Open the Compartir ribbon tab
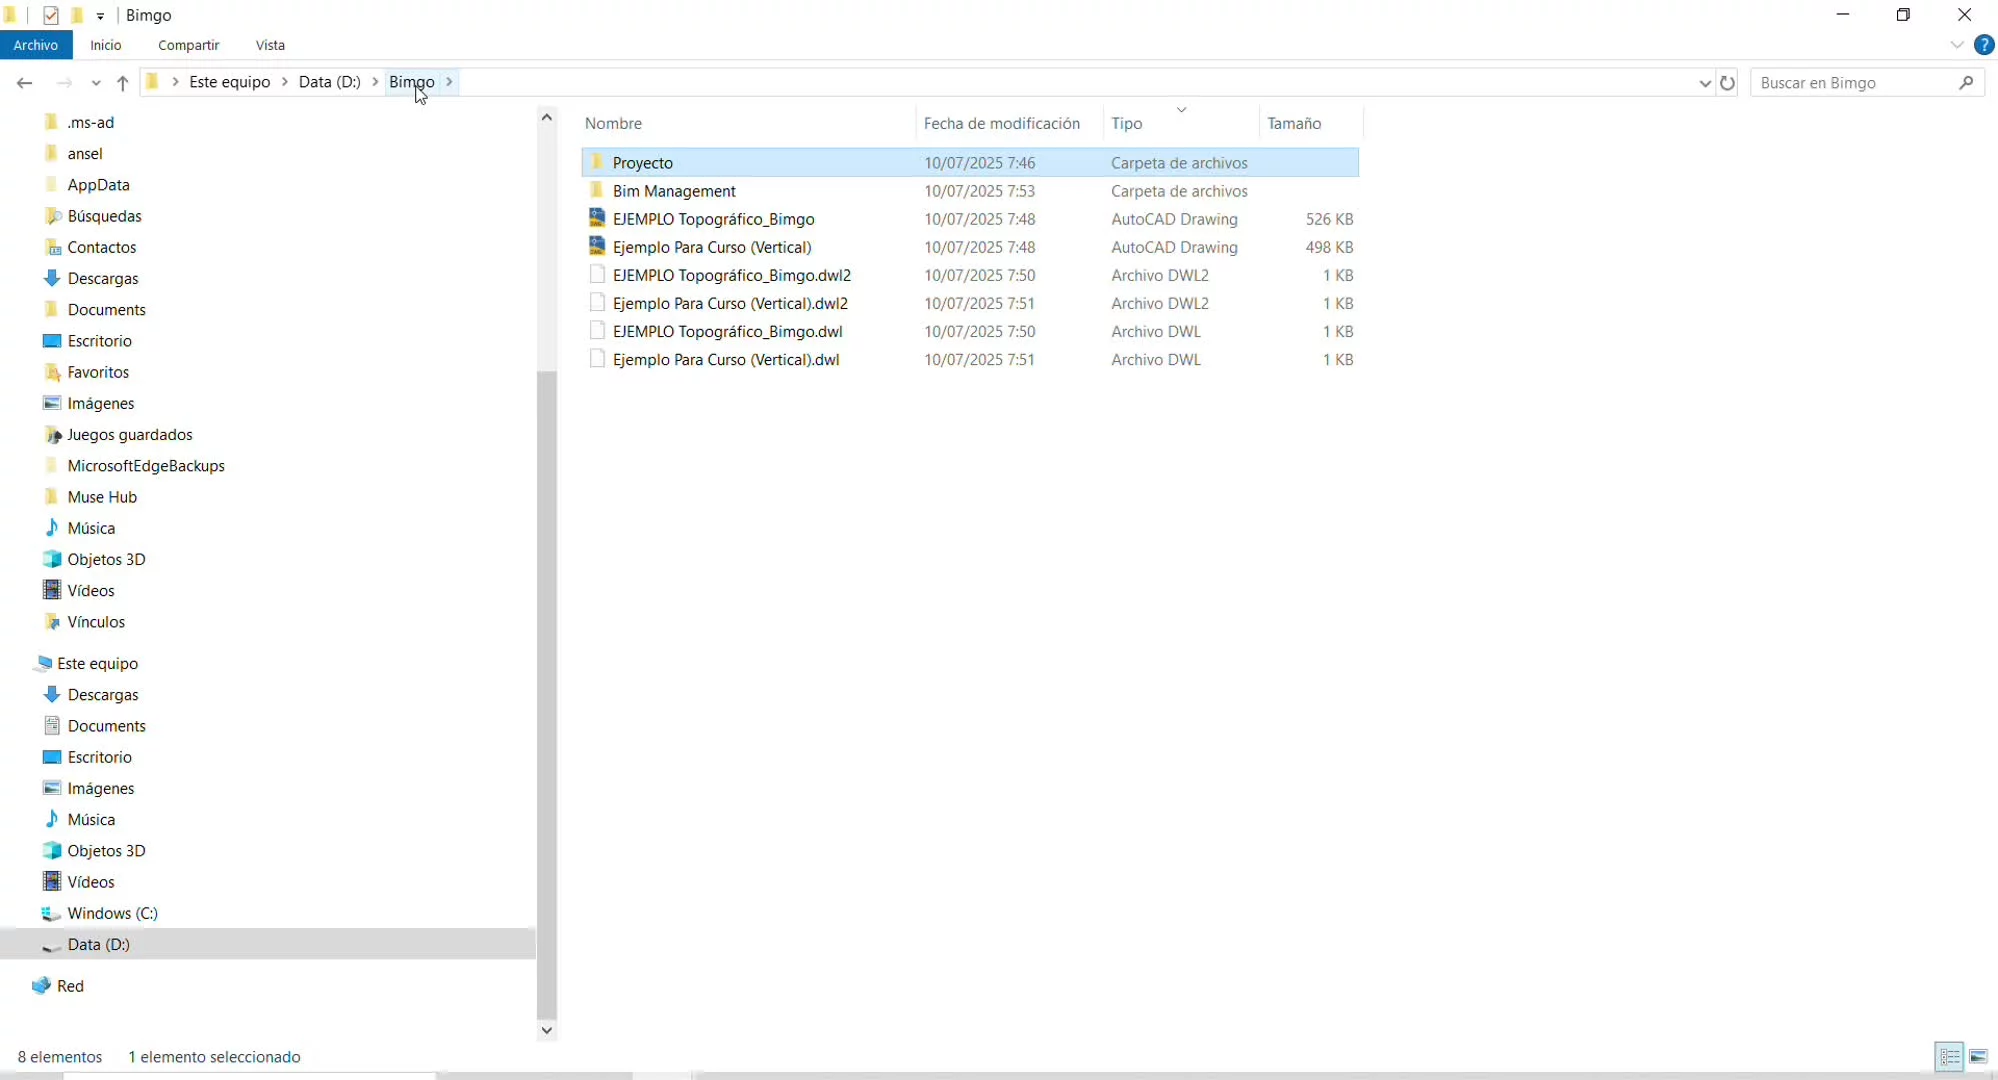 click(x=188, y=45)
